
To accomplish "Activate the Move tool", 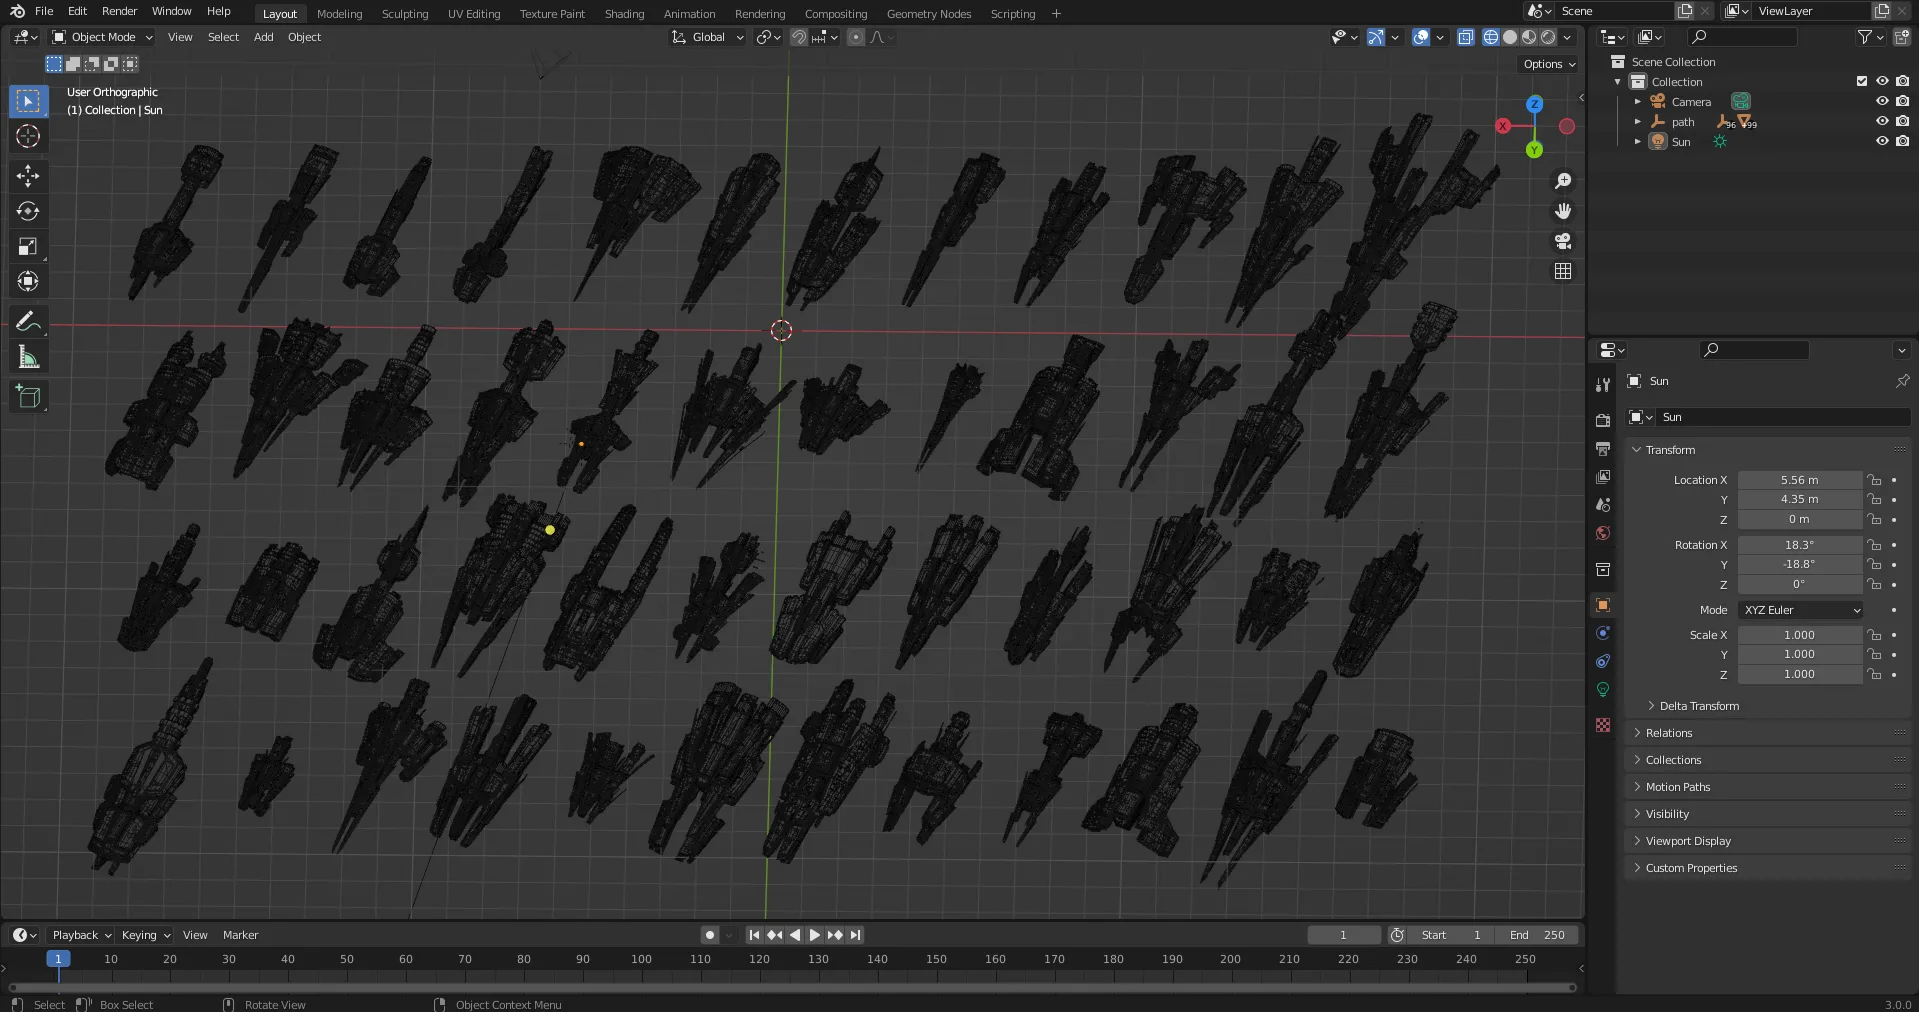I will coord(28,176).
